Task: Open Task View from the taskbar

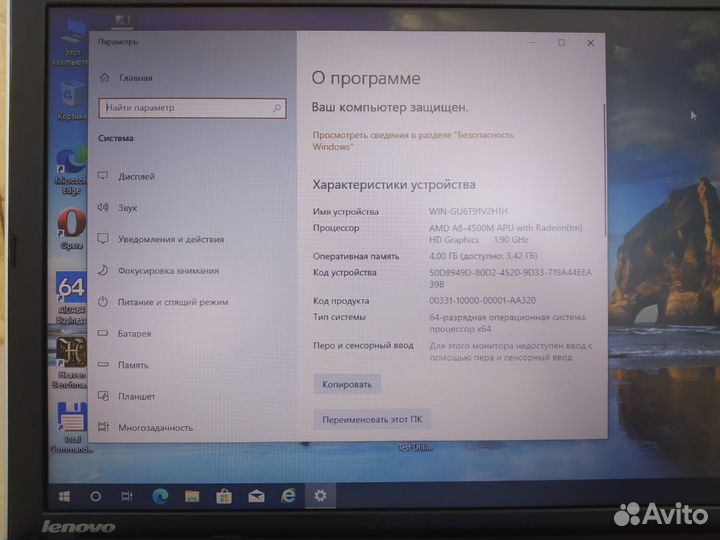Action: click(x=127, y=496)
